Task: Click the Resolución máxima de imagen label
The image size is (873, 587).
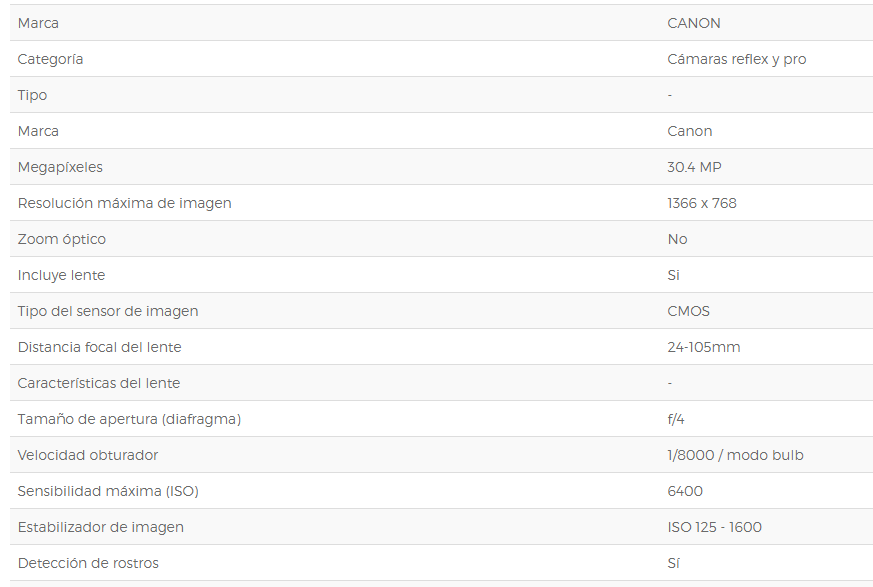Action: (x=125, y=203)
